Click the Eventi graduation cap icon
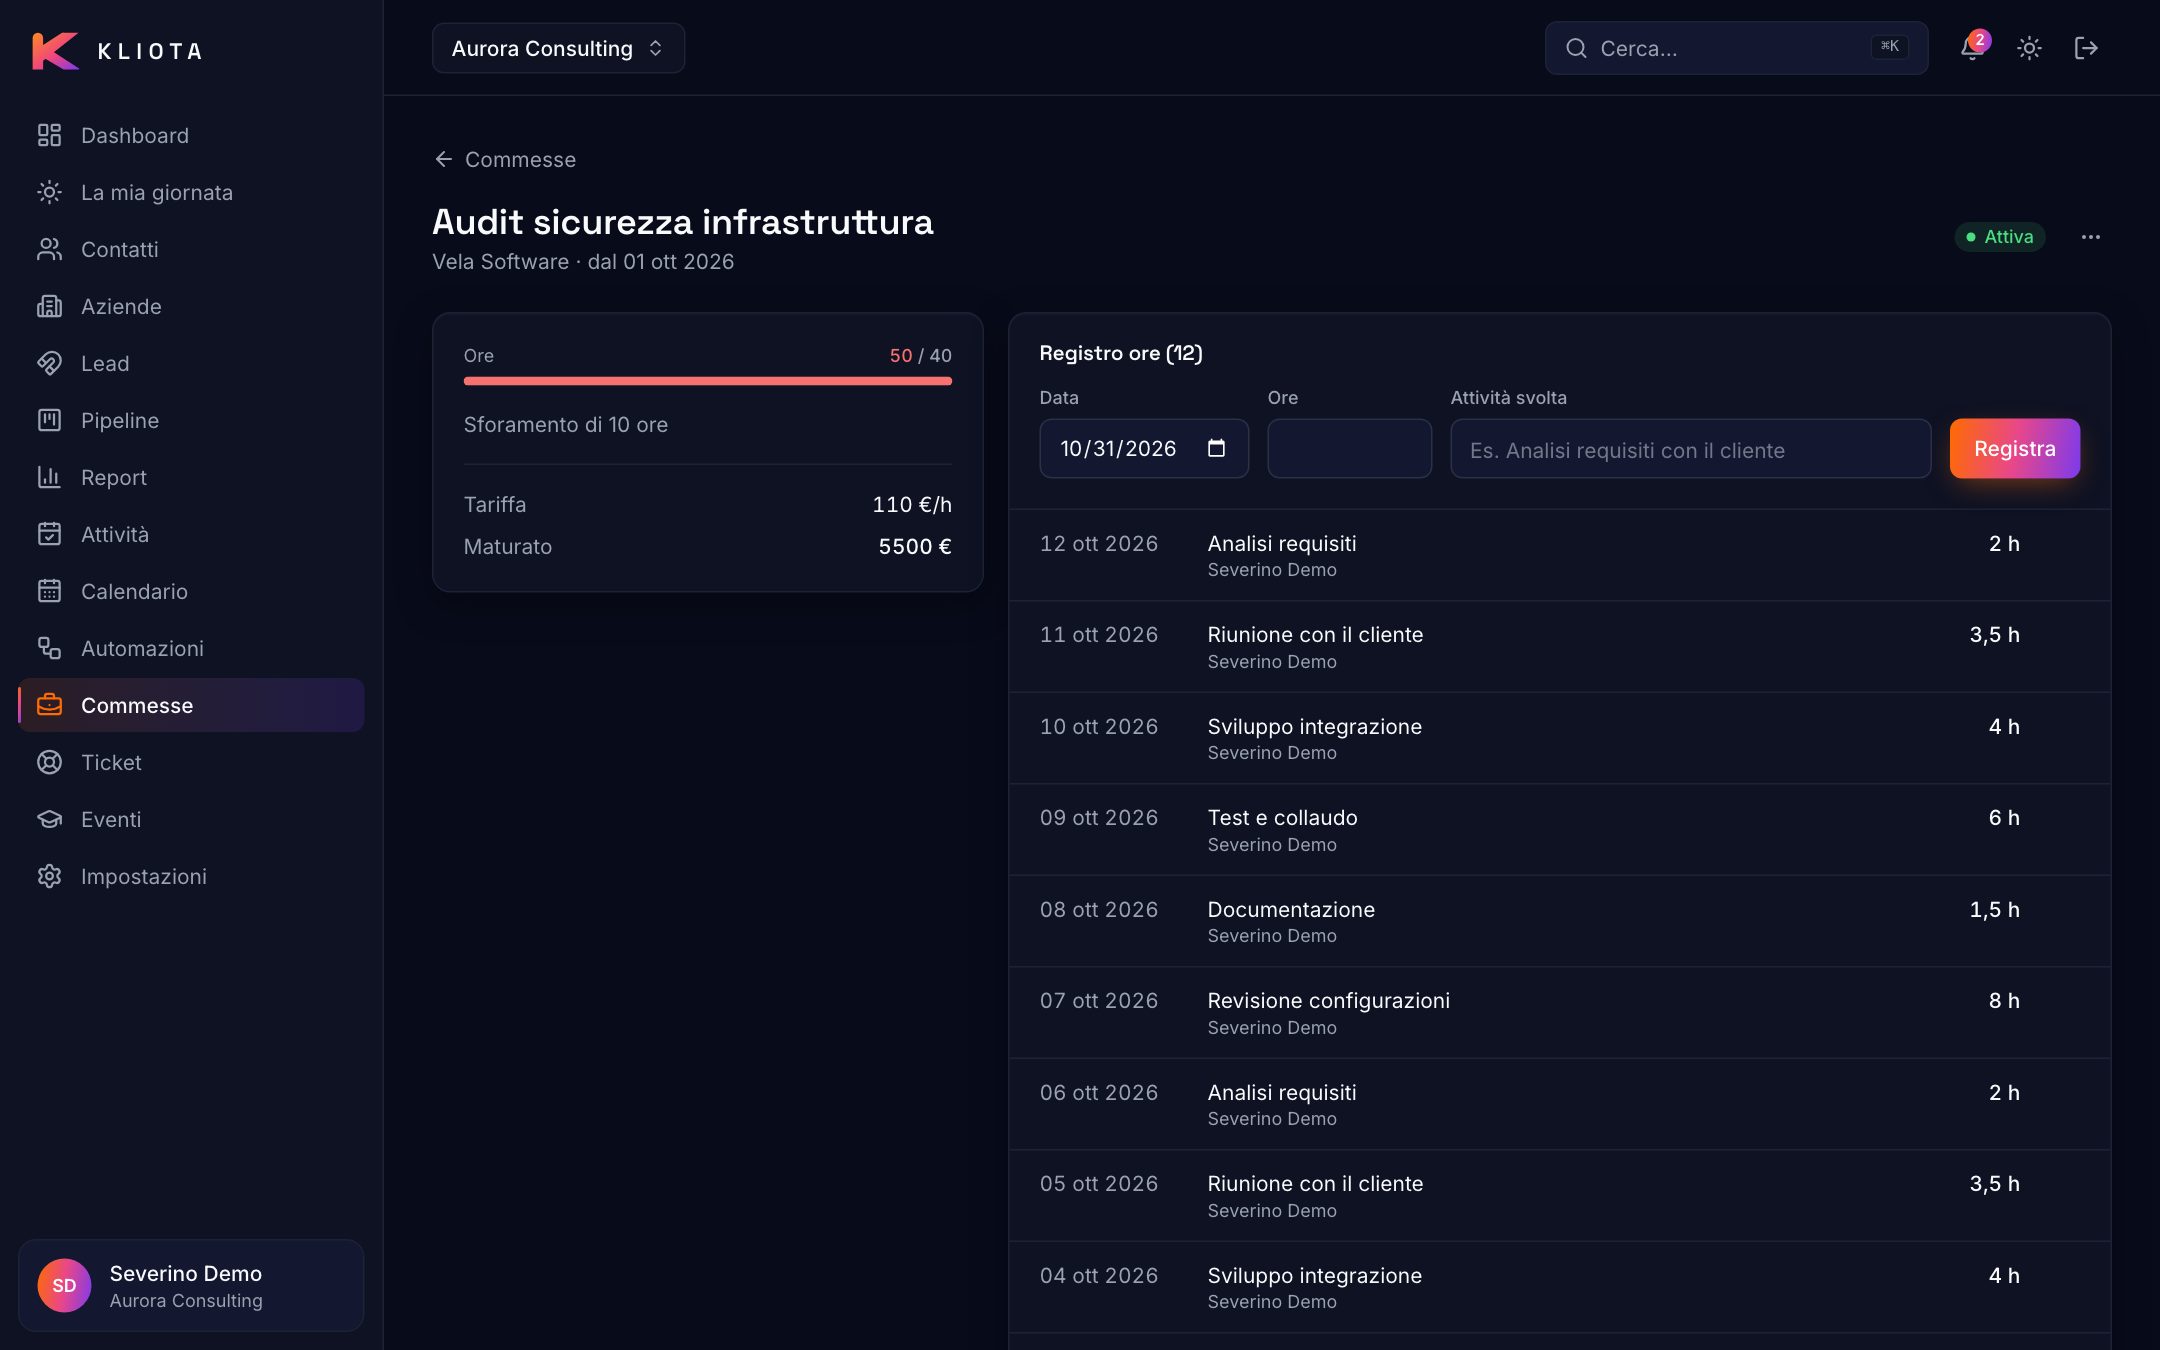 tap(49, 819)
